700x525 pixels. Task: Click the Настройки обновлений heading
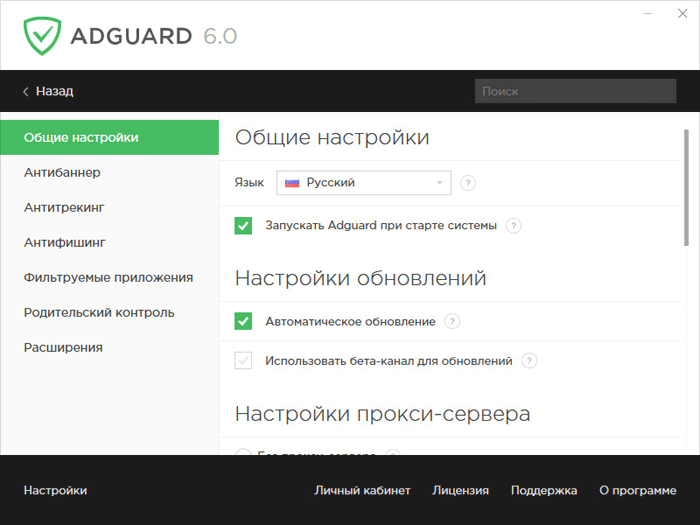click(x=360, y=278)
